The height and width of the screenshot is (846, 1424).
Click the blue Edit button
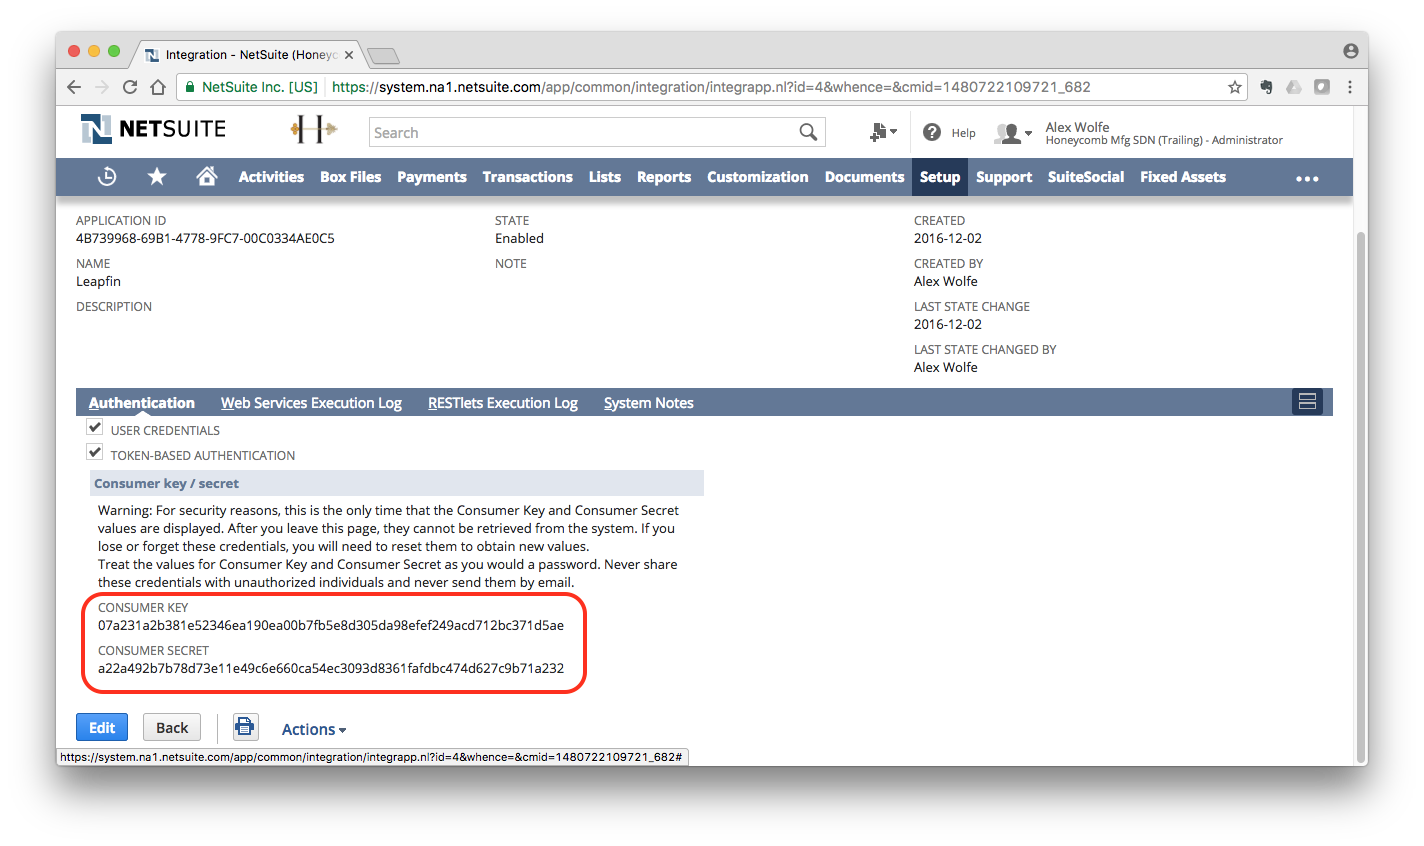click(102, 727)
